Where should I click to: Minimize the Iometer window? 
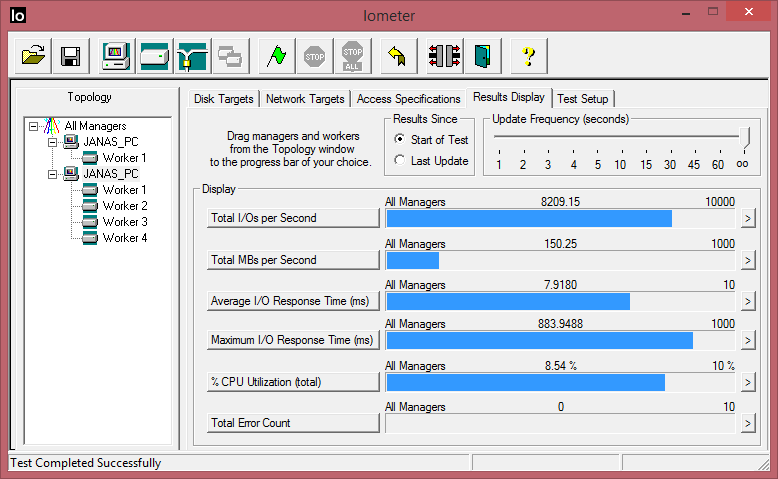pyautogui.click(x=686, y=13)
